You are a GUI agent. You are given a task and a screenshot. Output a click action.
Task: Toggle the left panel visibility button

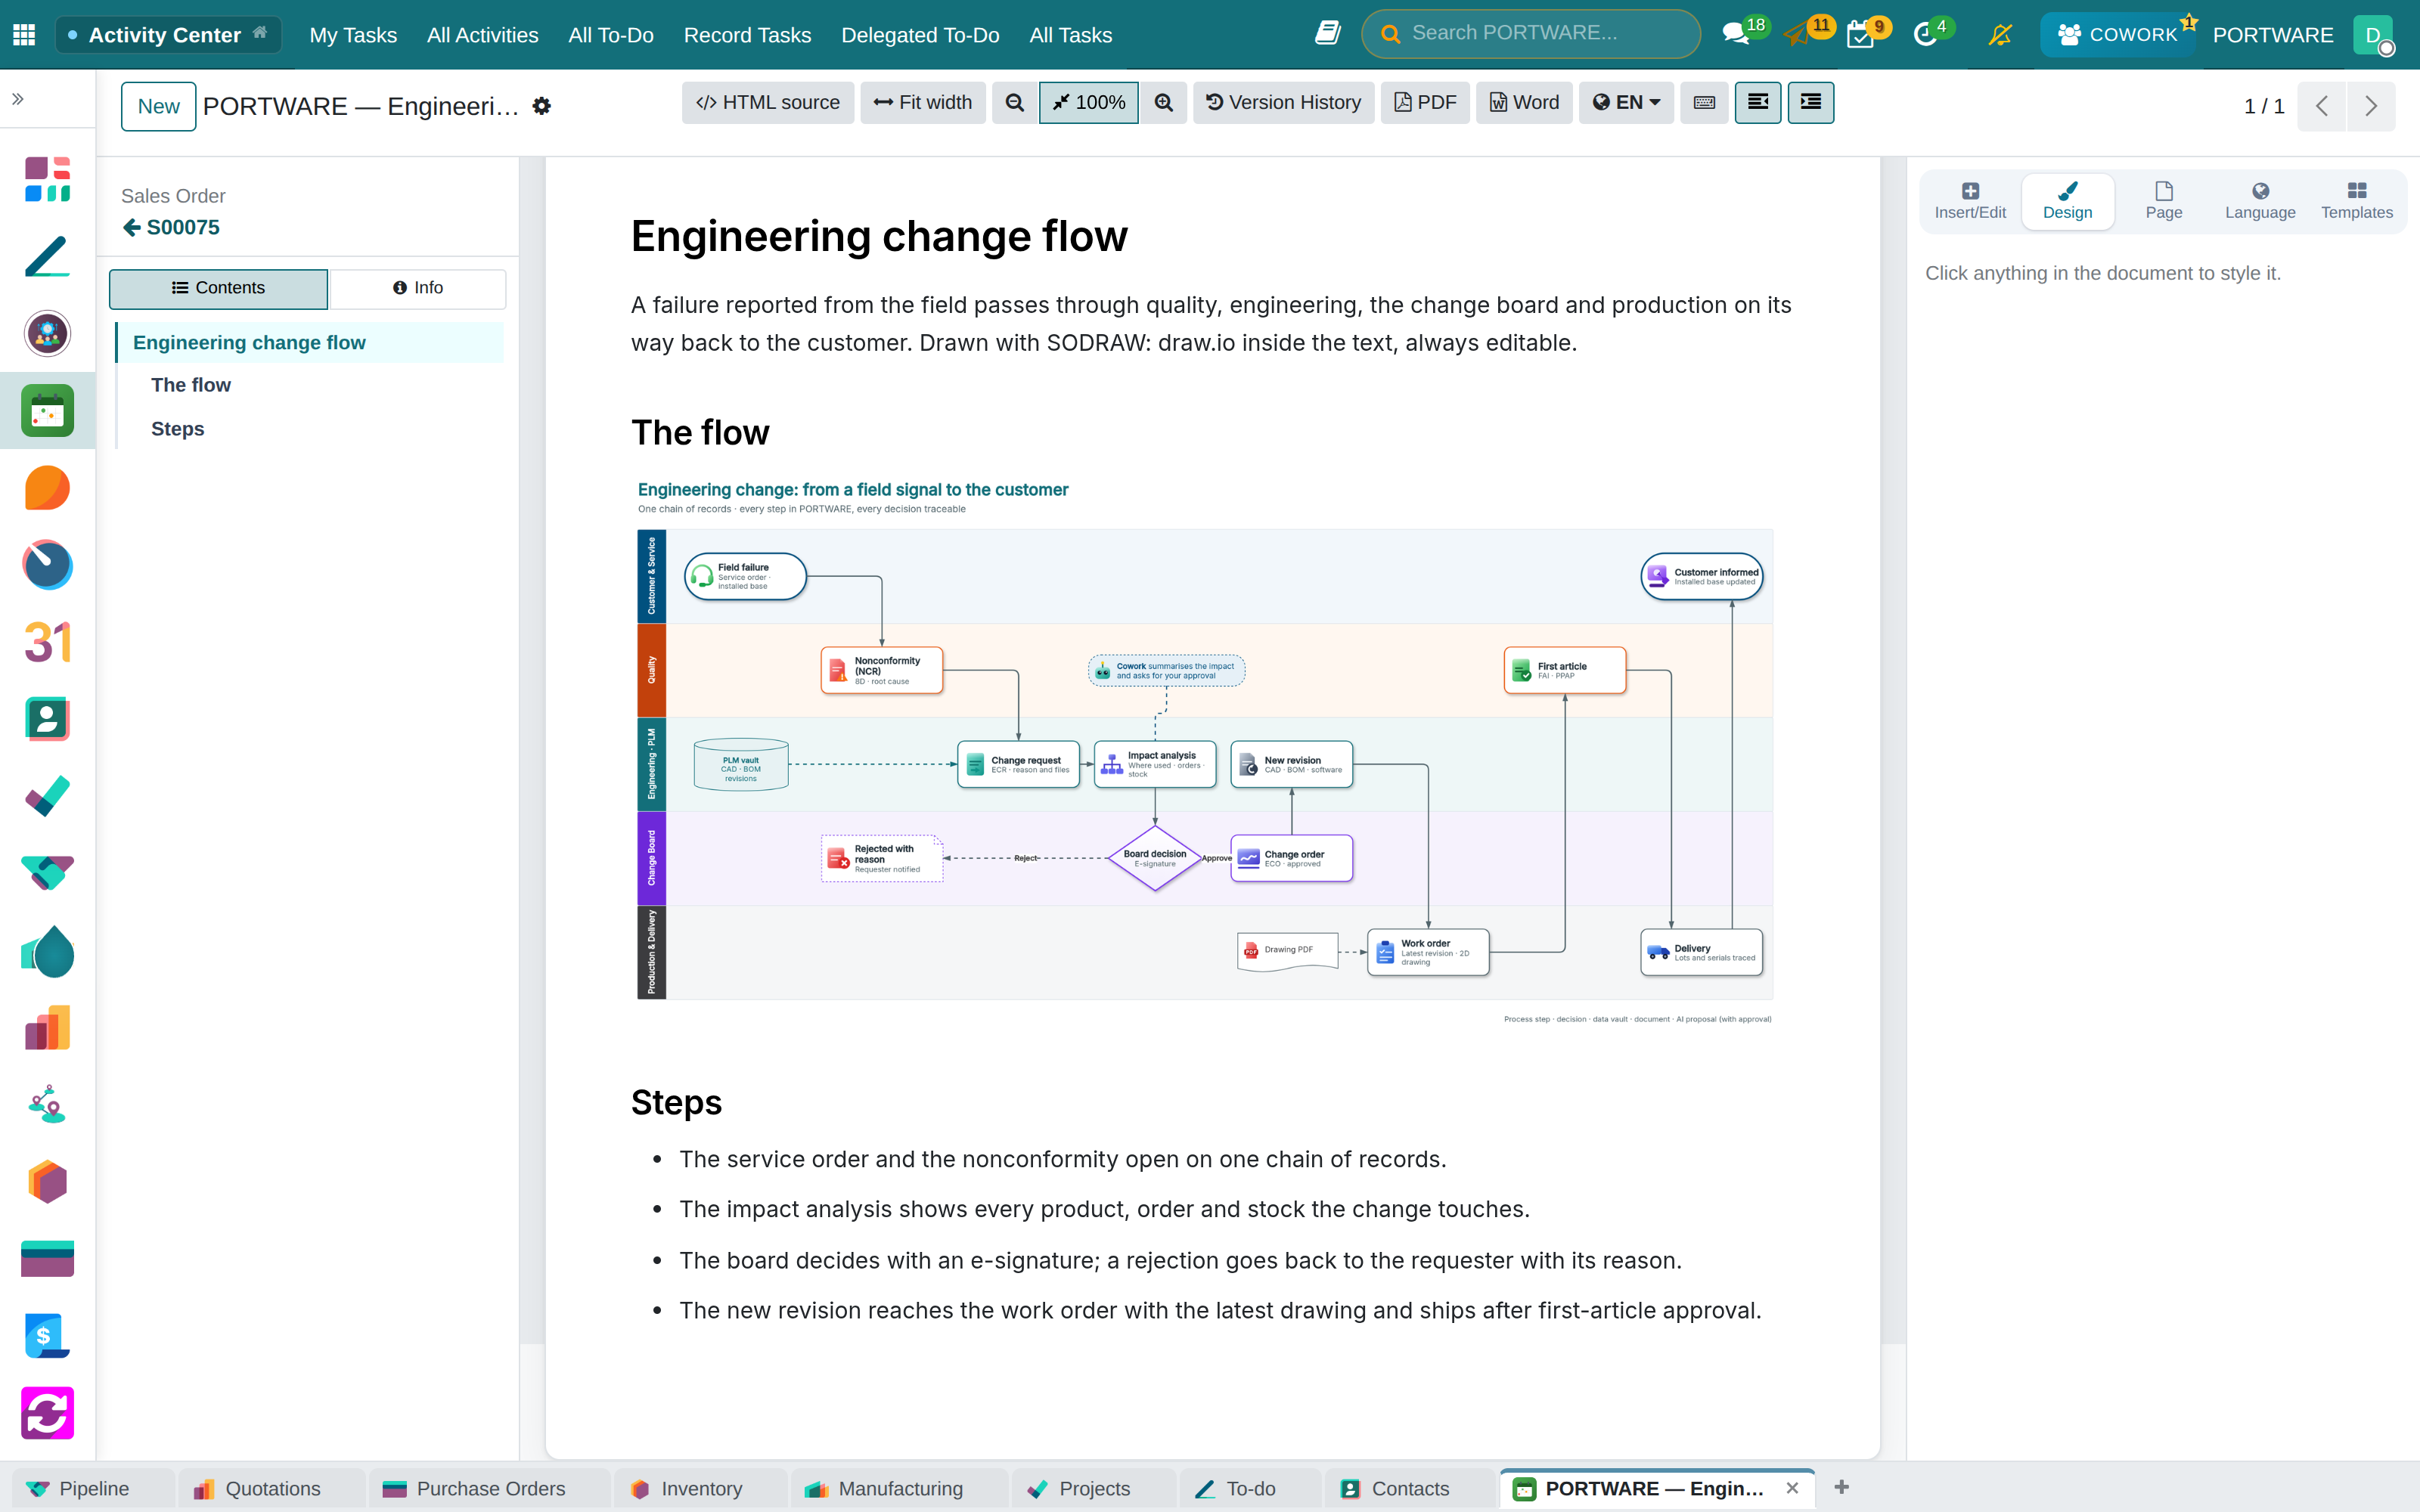point(1758,103)
